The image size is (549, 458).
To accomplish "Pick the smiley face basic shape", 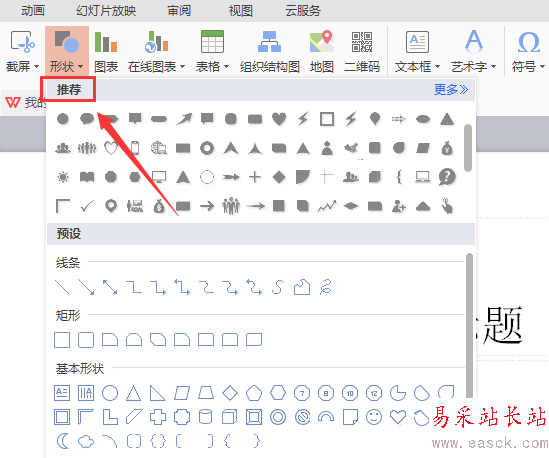I will point(374,417).
